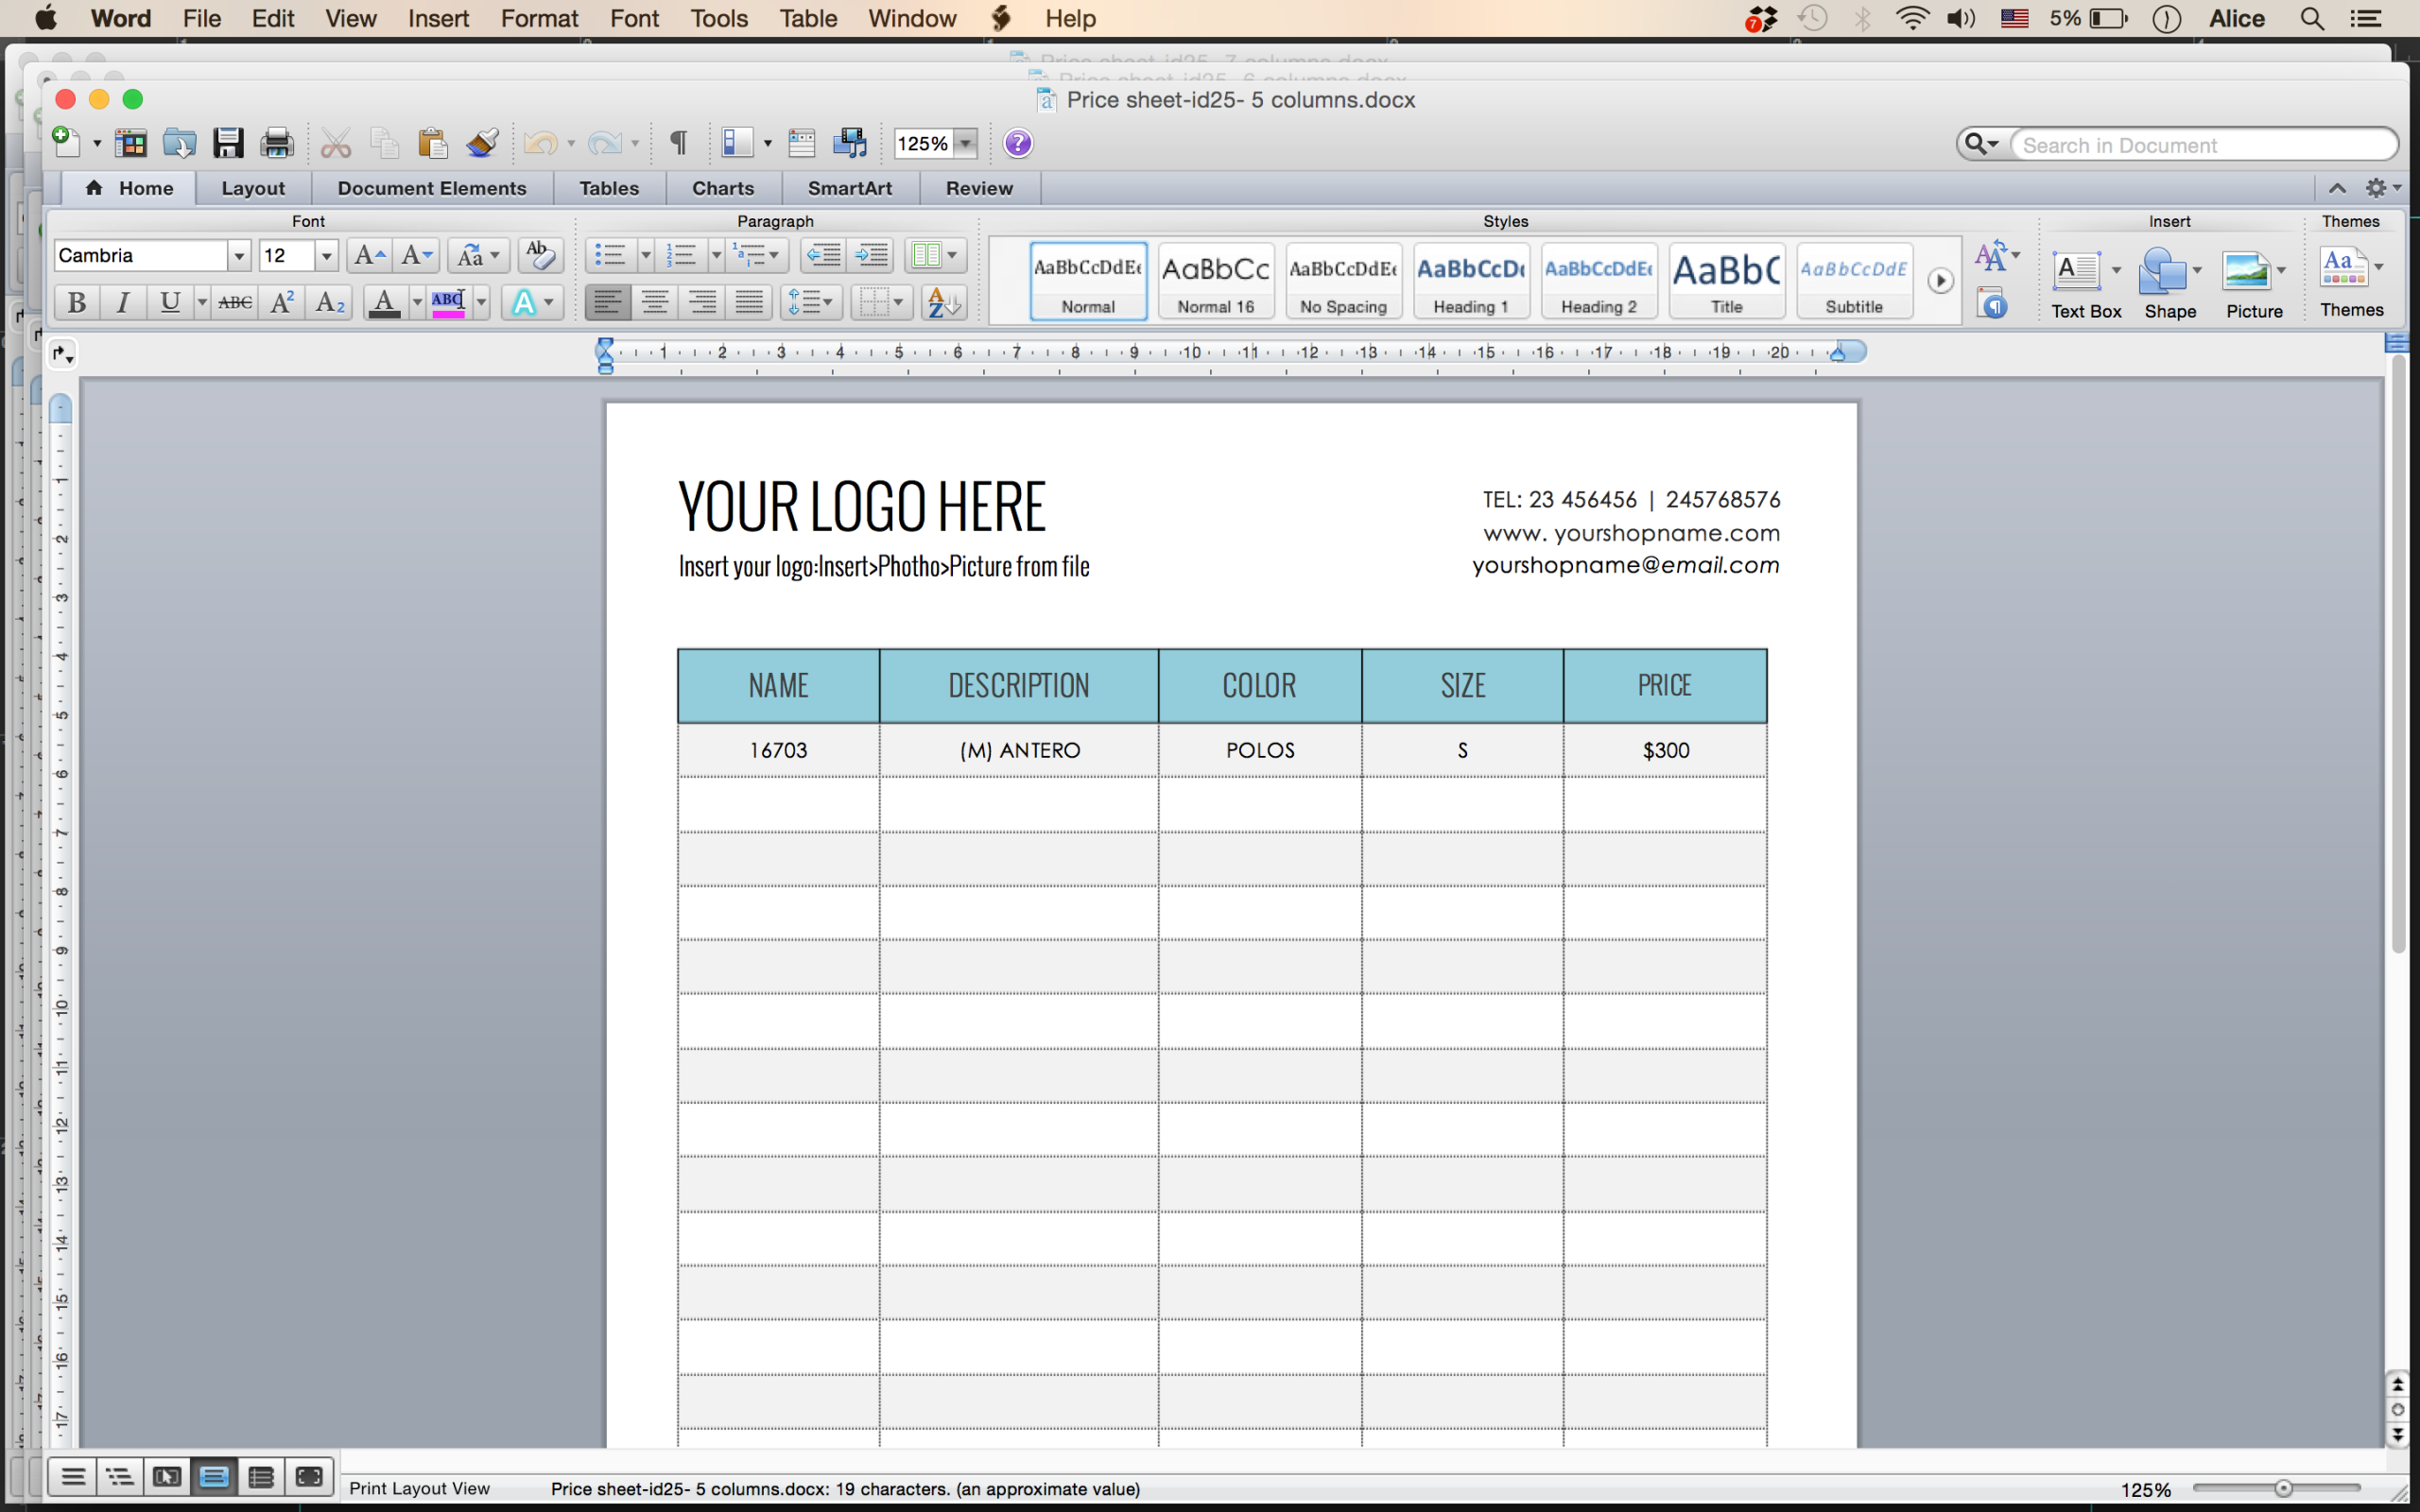
Task: Click the Paste clipboard icon
Action: point(432,143)
